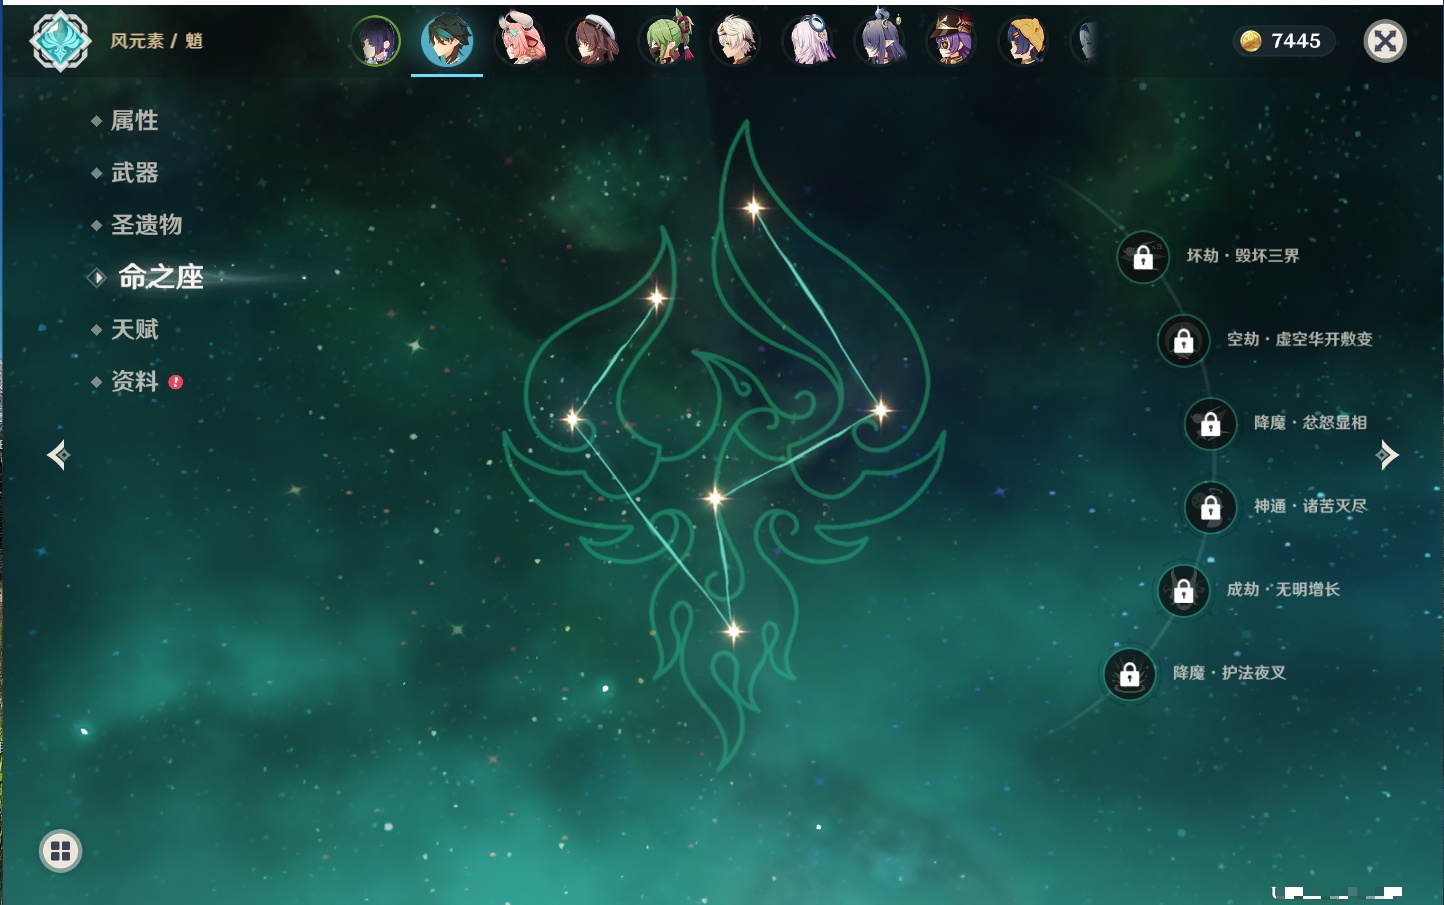
Task: Click the 坏劫·毁坏三界 constellation label
Action: [x=1243, y=256]
